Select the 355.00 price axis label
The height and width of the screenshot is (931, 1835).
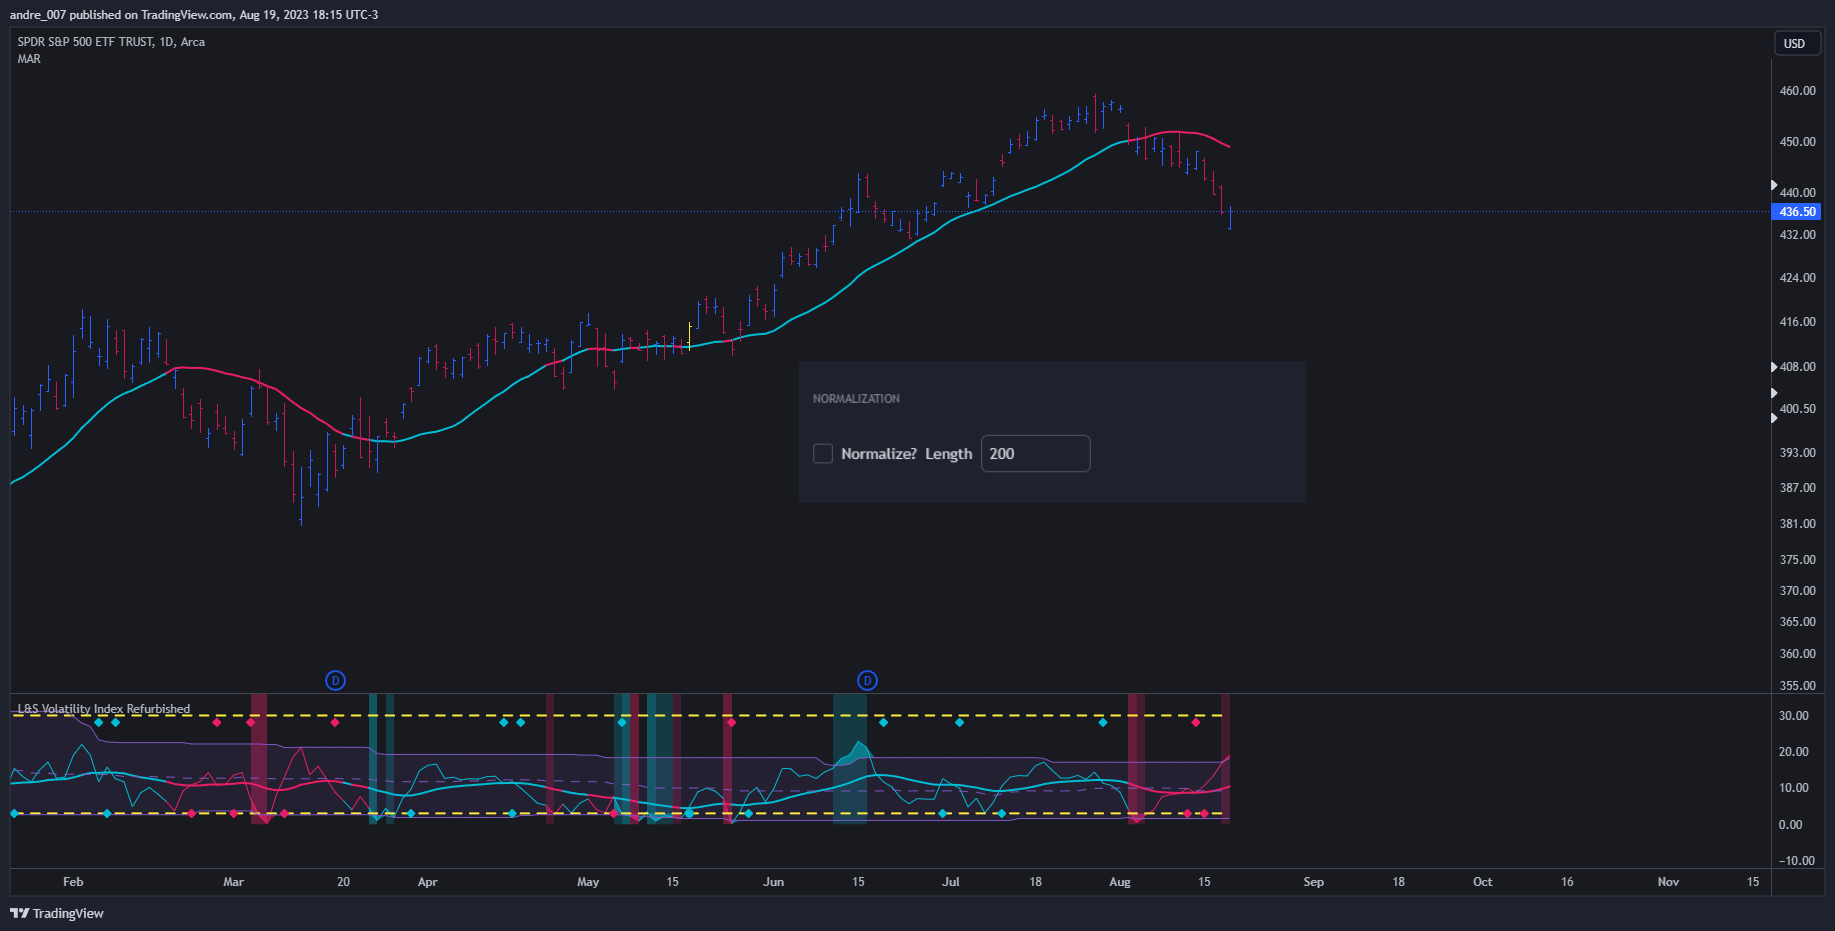1797,686
